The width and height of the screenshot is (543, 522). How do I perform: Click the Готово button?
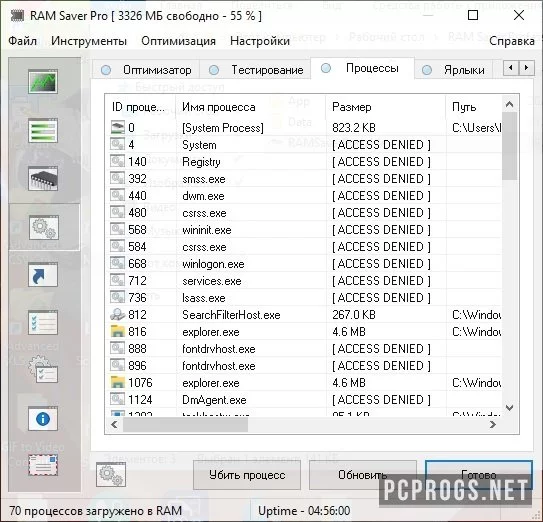pos(479,475)
